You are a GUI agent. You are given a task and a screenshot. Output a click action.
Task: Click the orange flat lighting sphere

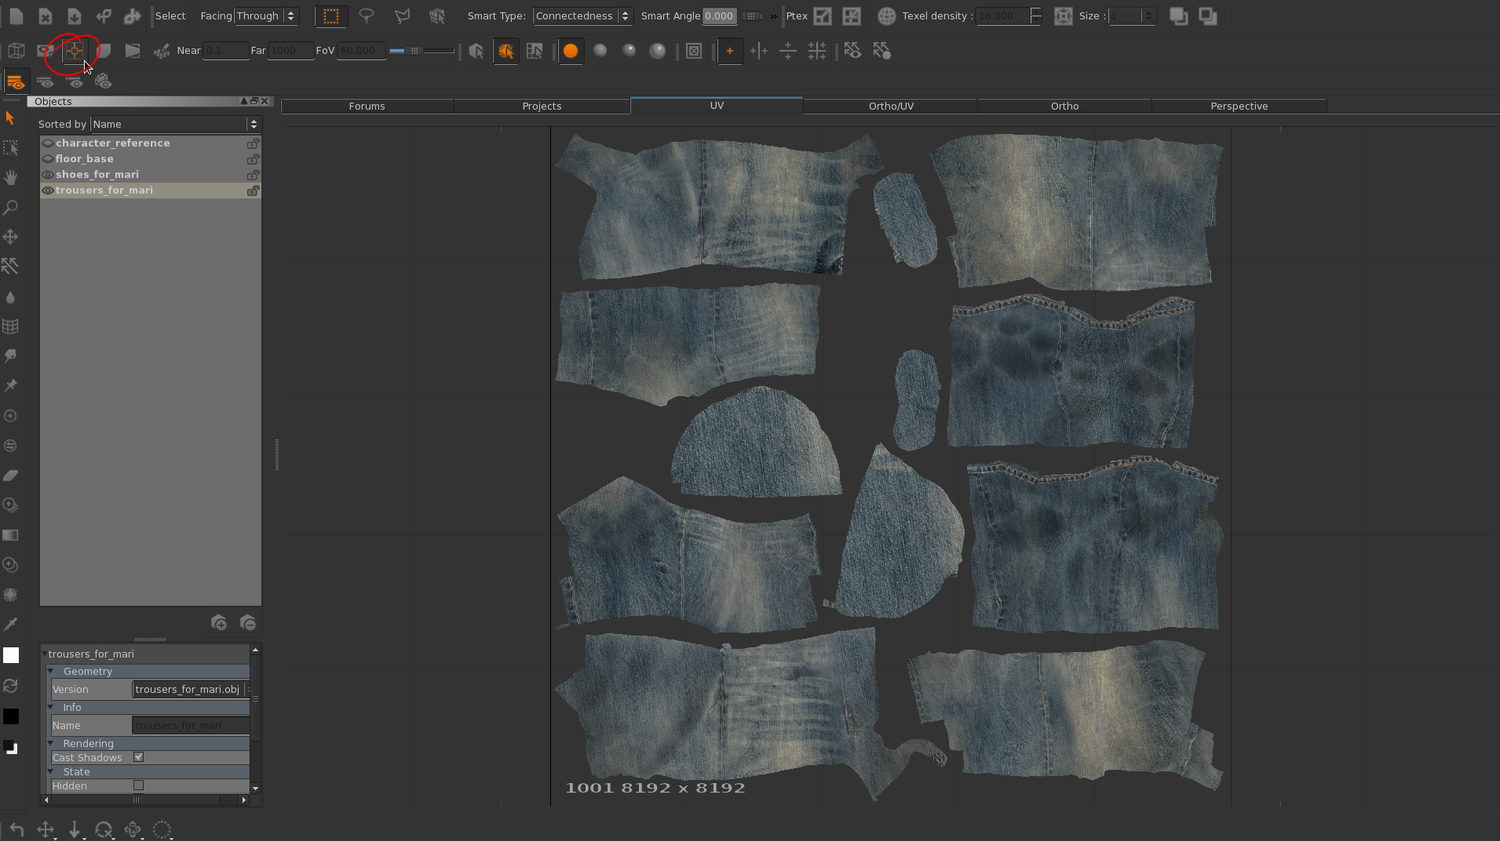[x=570, y=51]
